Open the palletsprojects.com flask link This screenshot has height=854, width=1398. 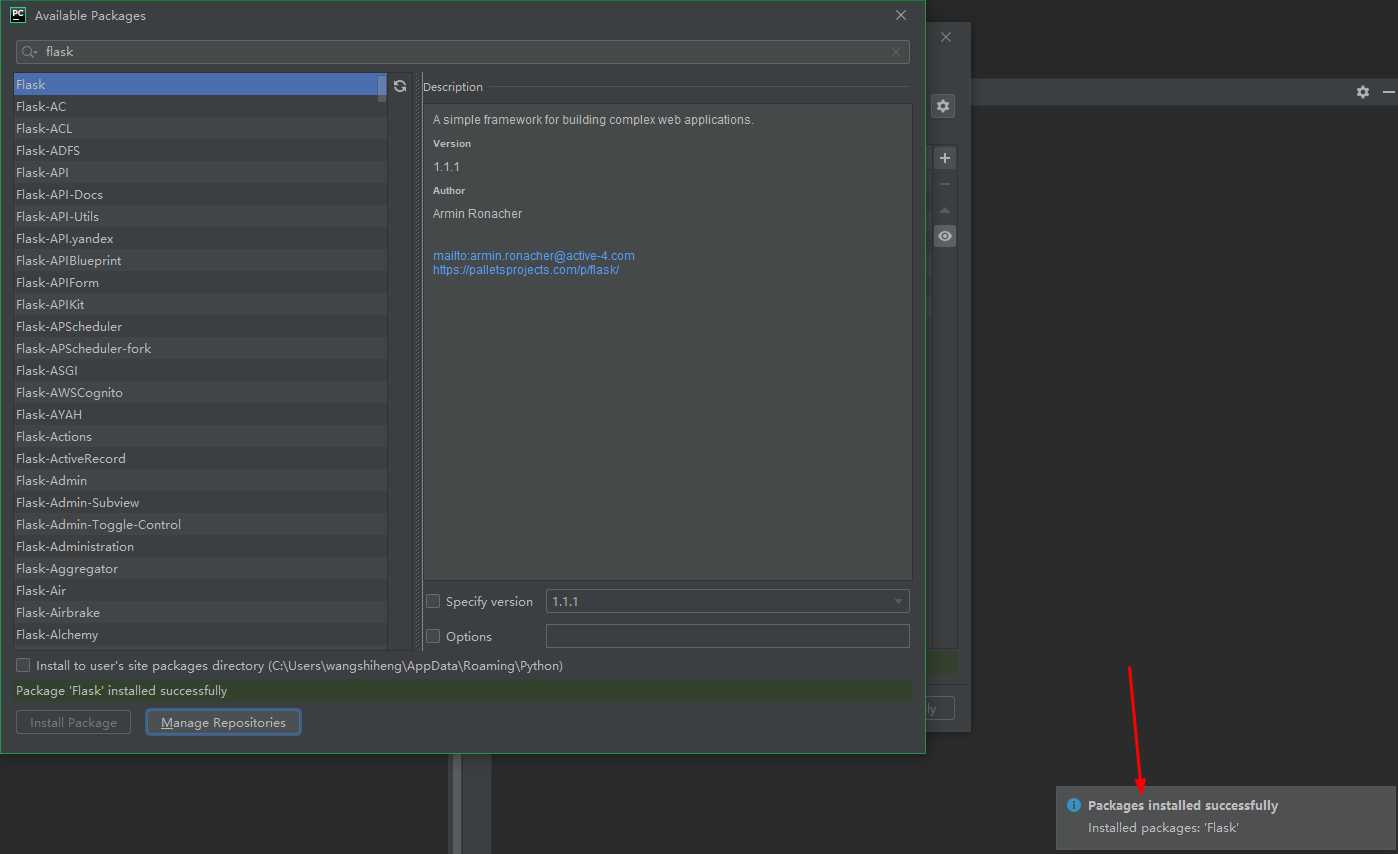point(526,270)
